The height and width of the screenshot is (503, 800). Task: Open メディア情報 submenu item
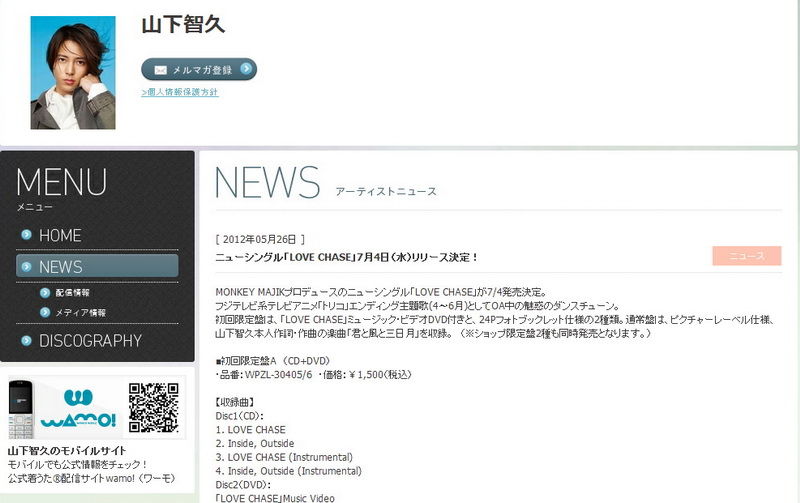point(81,312)
